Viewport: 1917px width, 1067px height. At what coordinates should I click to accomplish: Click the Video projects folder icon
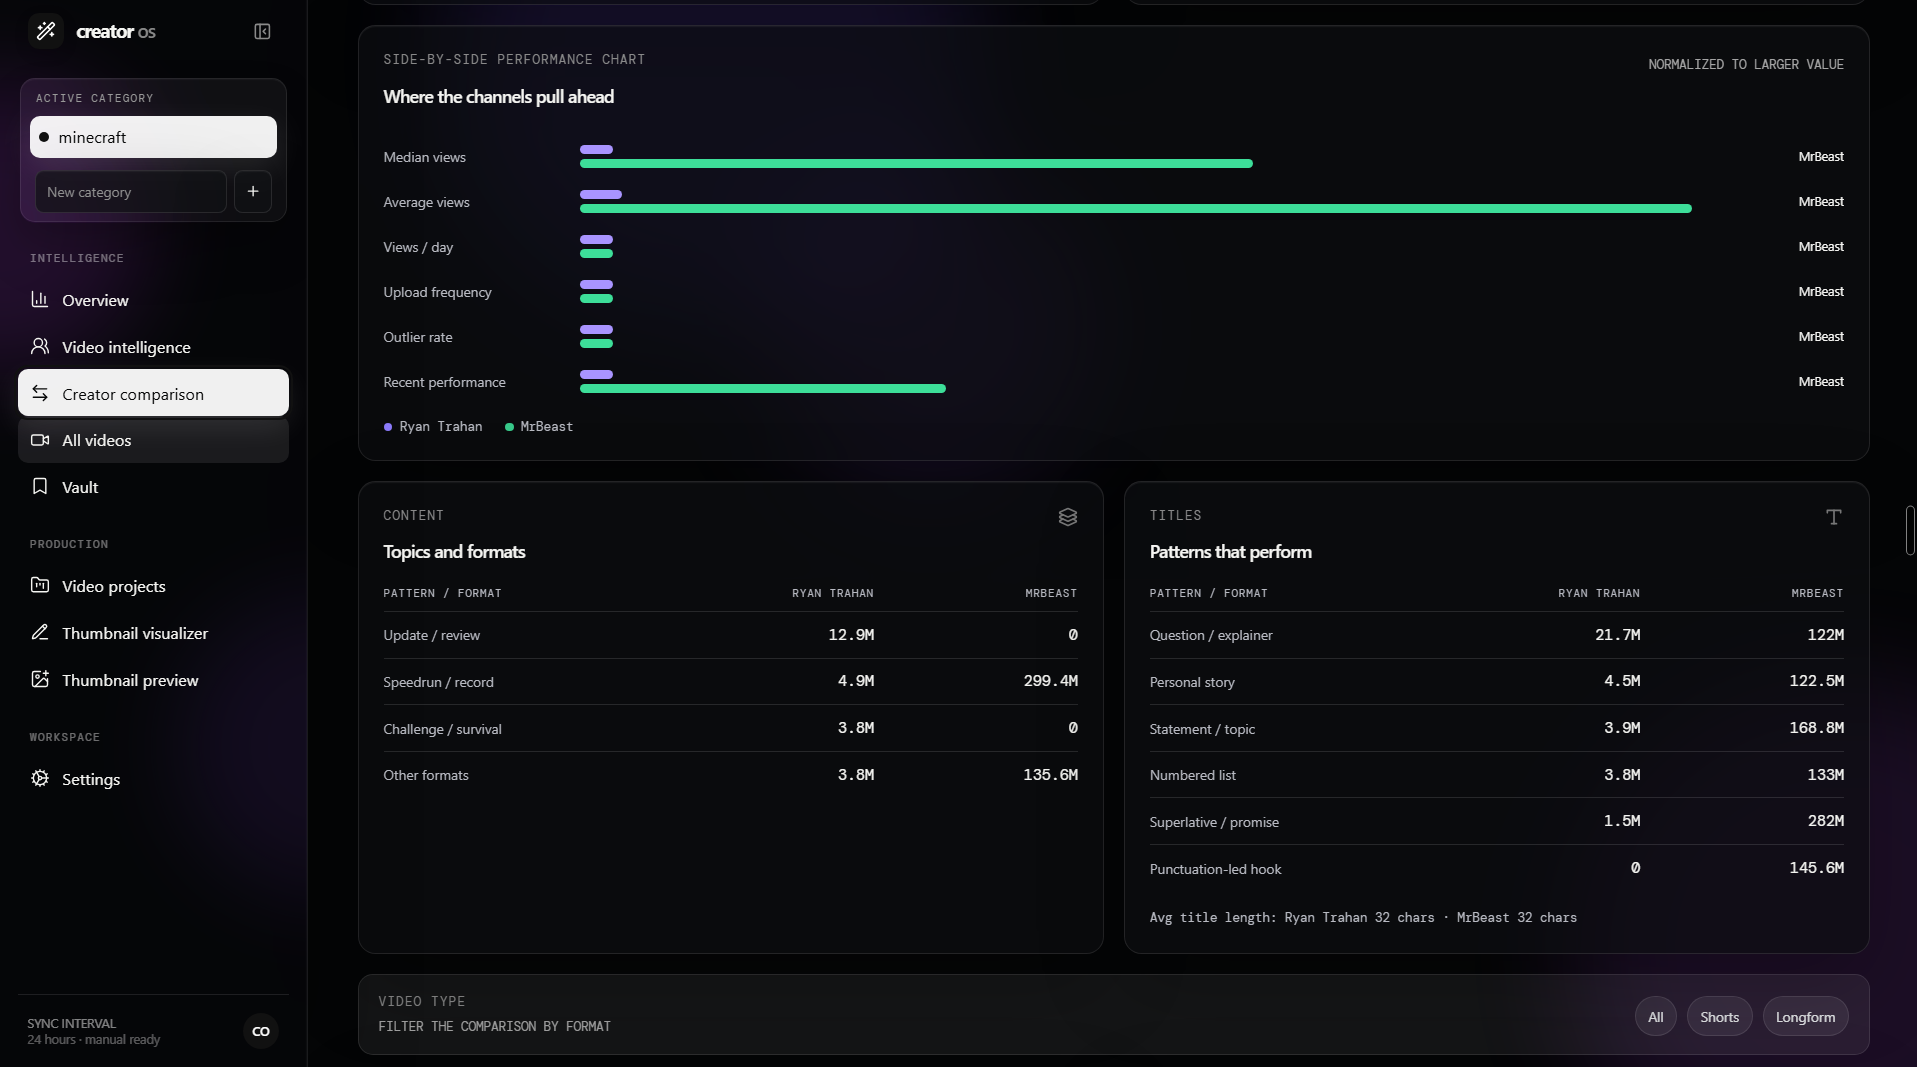point(40,585)
